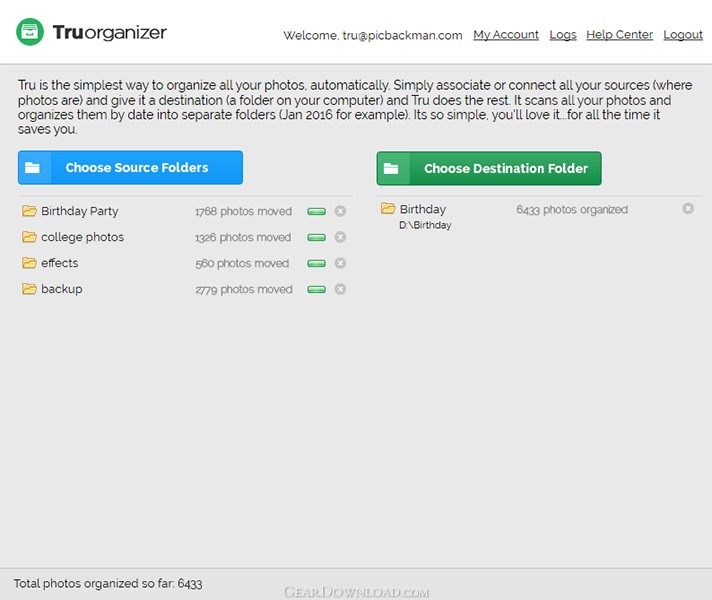Click 'Total photos organized so far: 6433' status
The image size is (712, 600).
click(108, 584)
